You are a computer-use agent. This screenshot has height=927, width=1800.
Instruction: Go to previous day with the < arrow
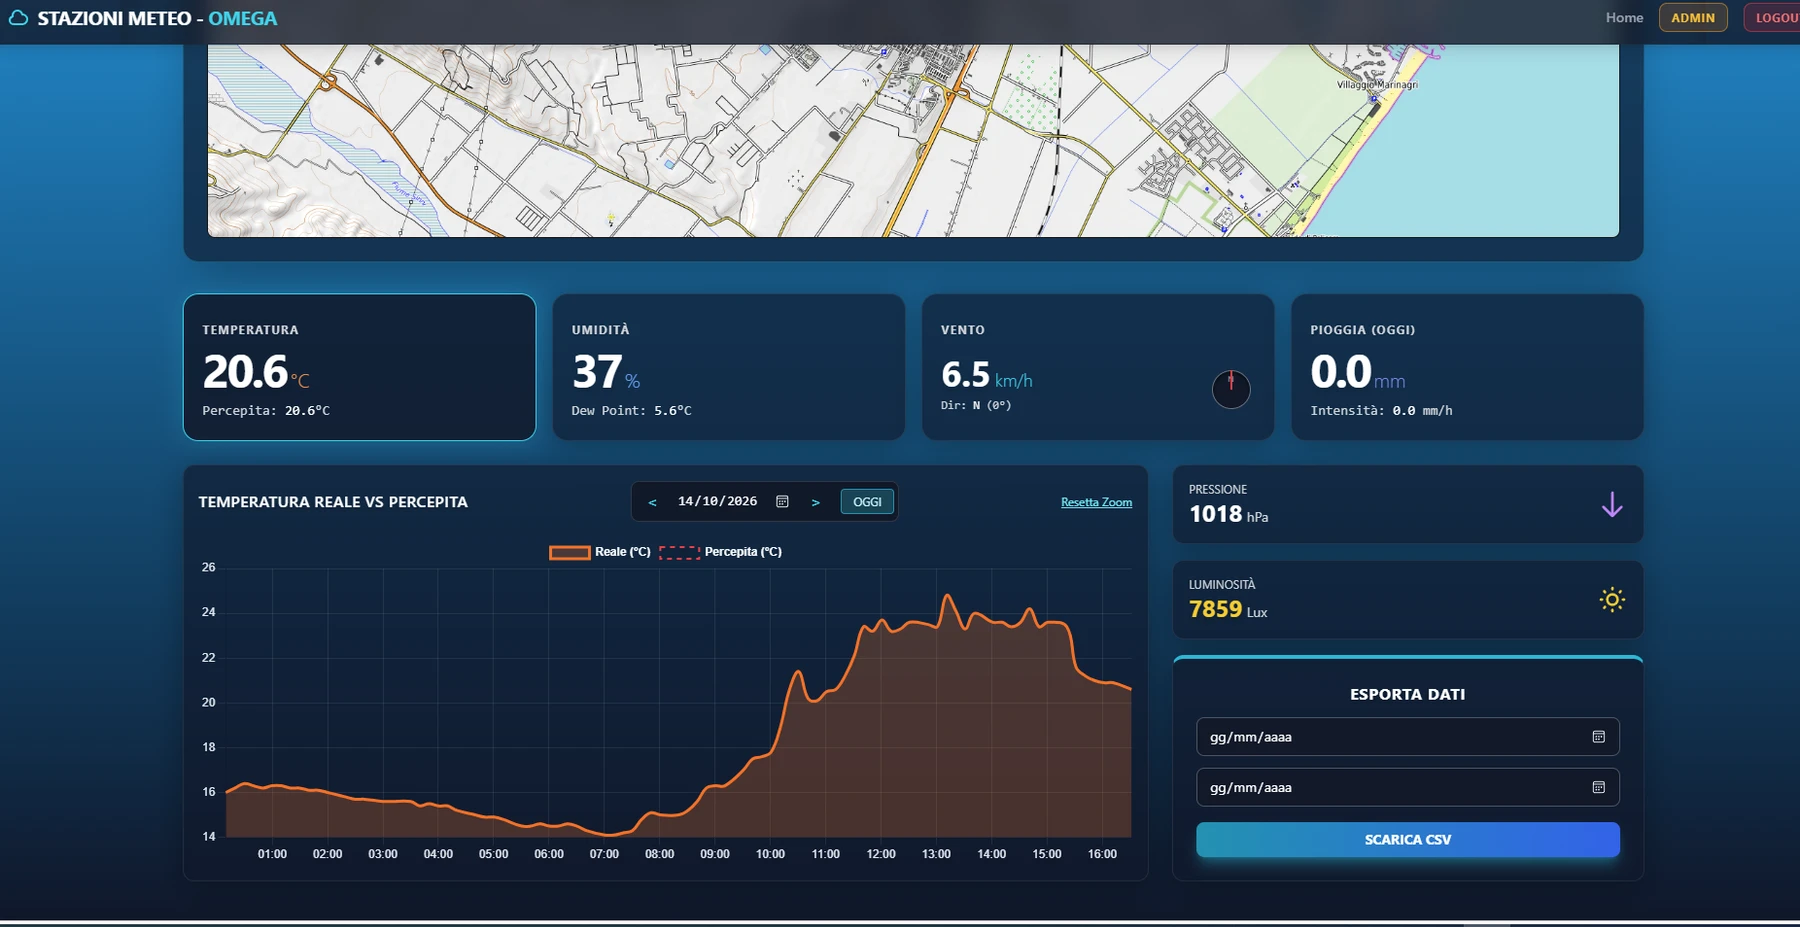click(x=652, y=502)
